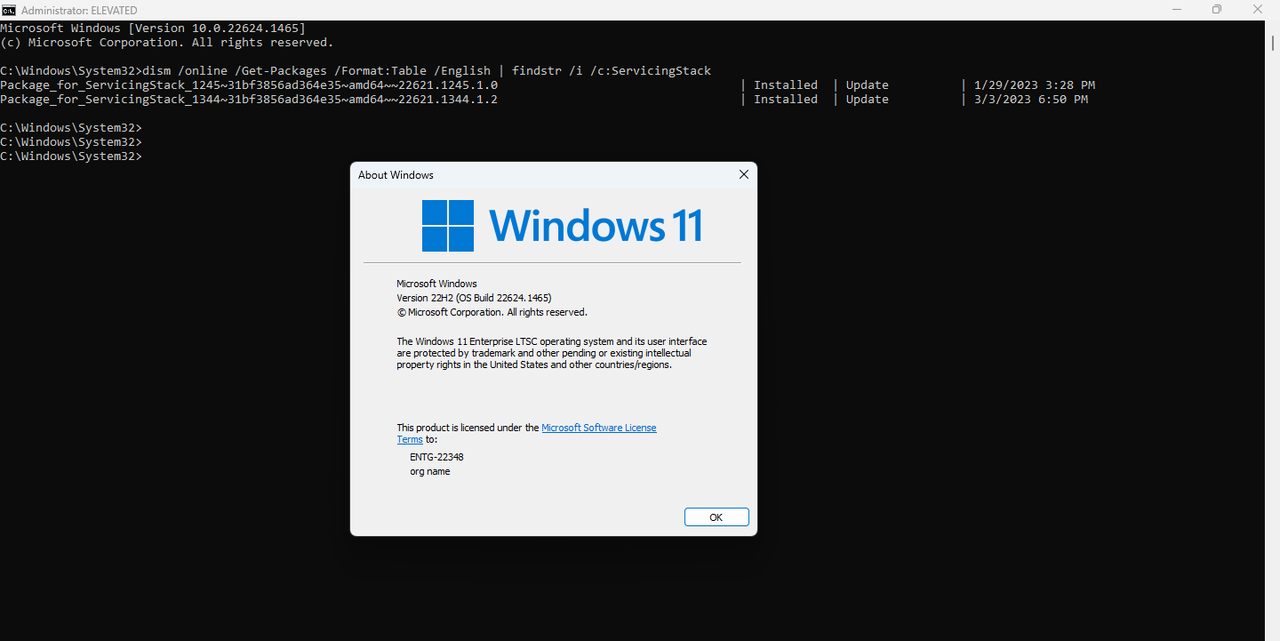The width and height of the screenshot is (1280, 641).
Task: Click the date 1/29/2023 3:28 PM
Action: 1034,85
